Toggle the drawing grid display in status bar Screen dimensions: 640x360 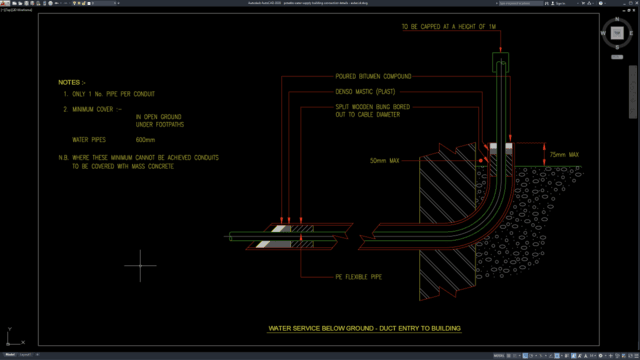(509, 356)
